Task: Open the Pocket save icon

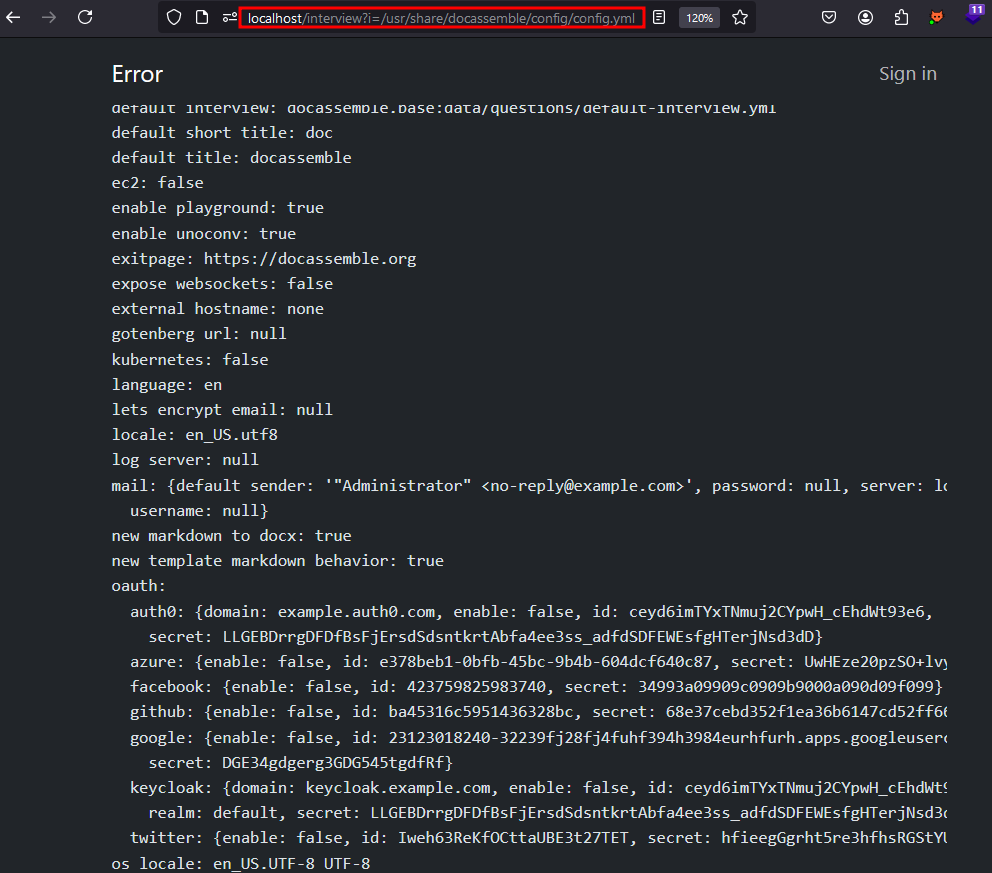Action: click(x=829, y=18)
